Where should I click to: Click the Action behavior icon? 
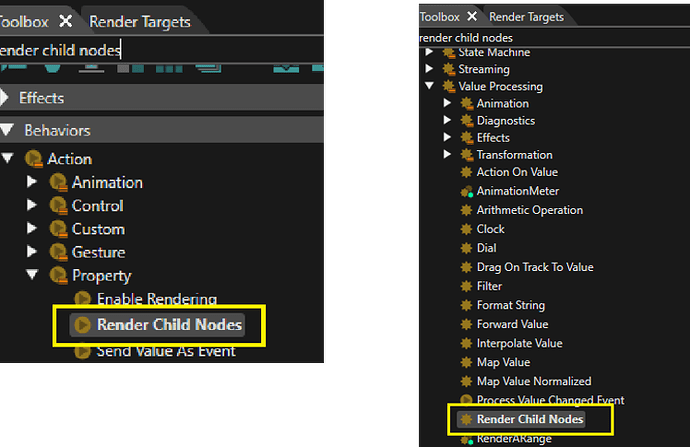tap(34, 159)
